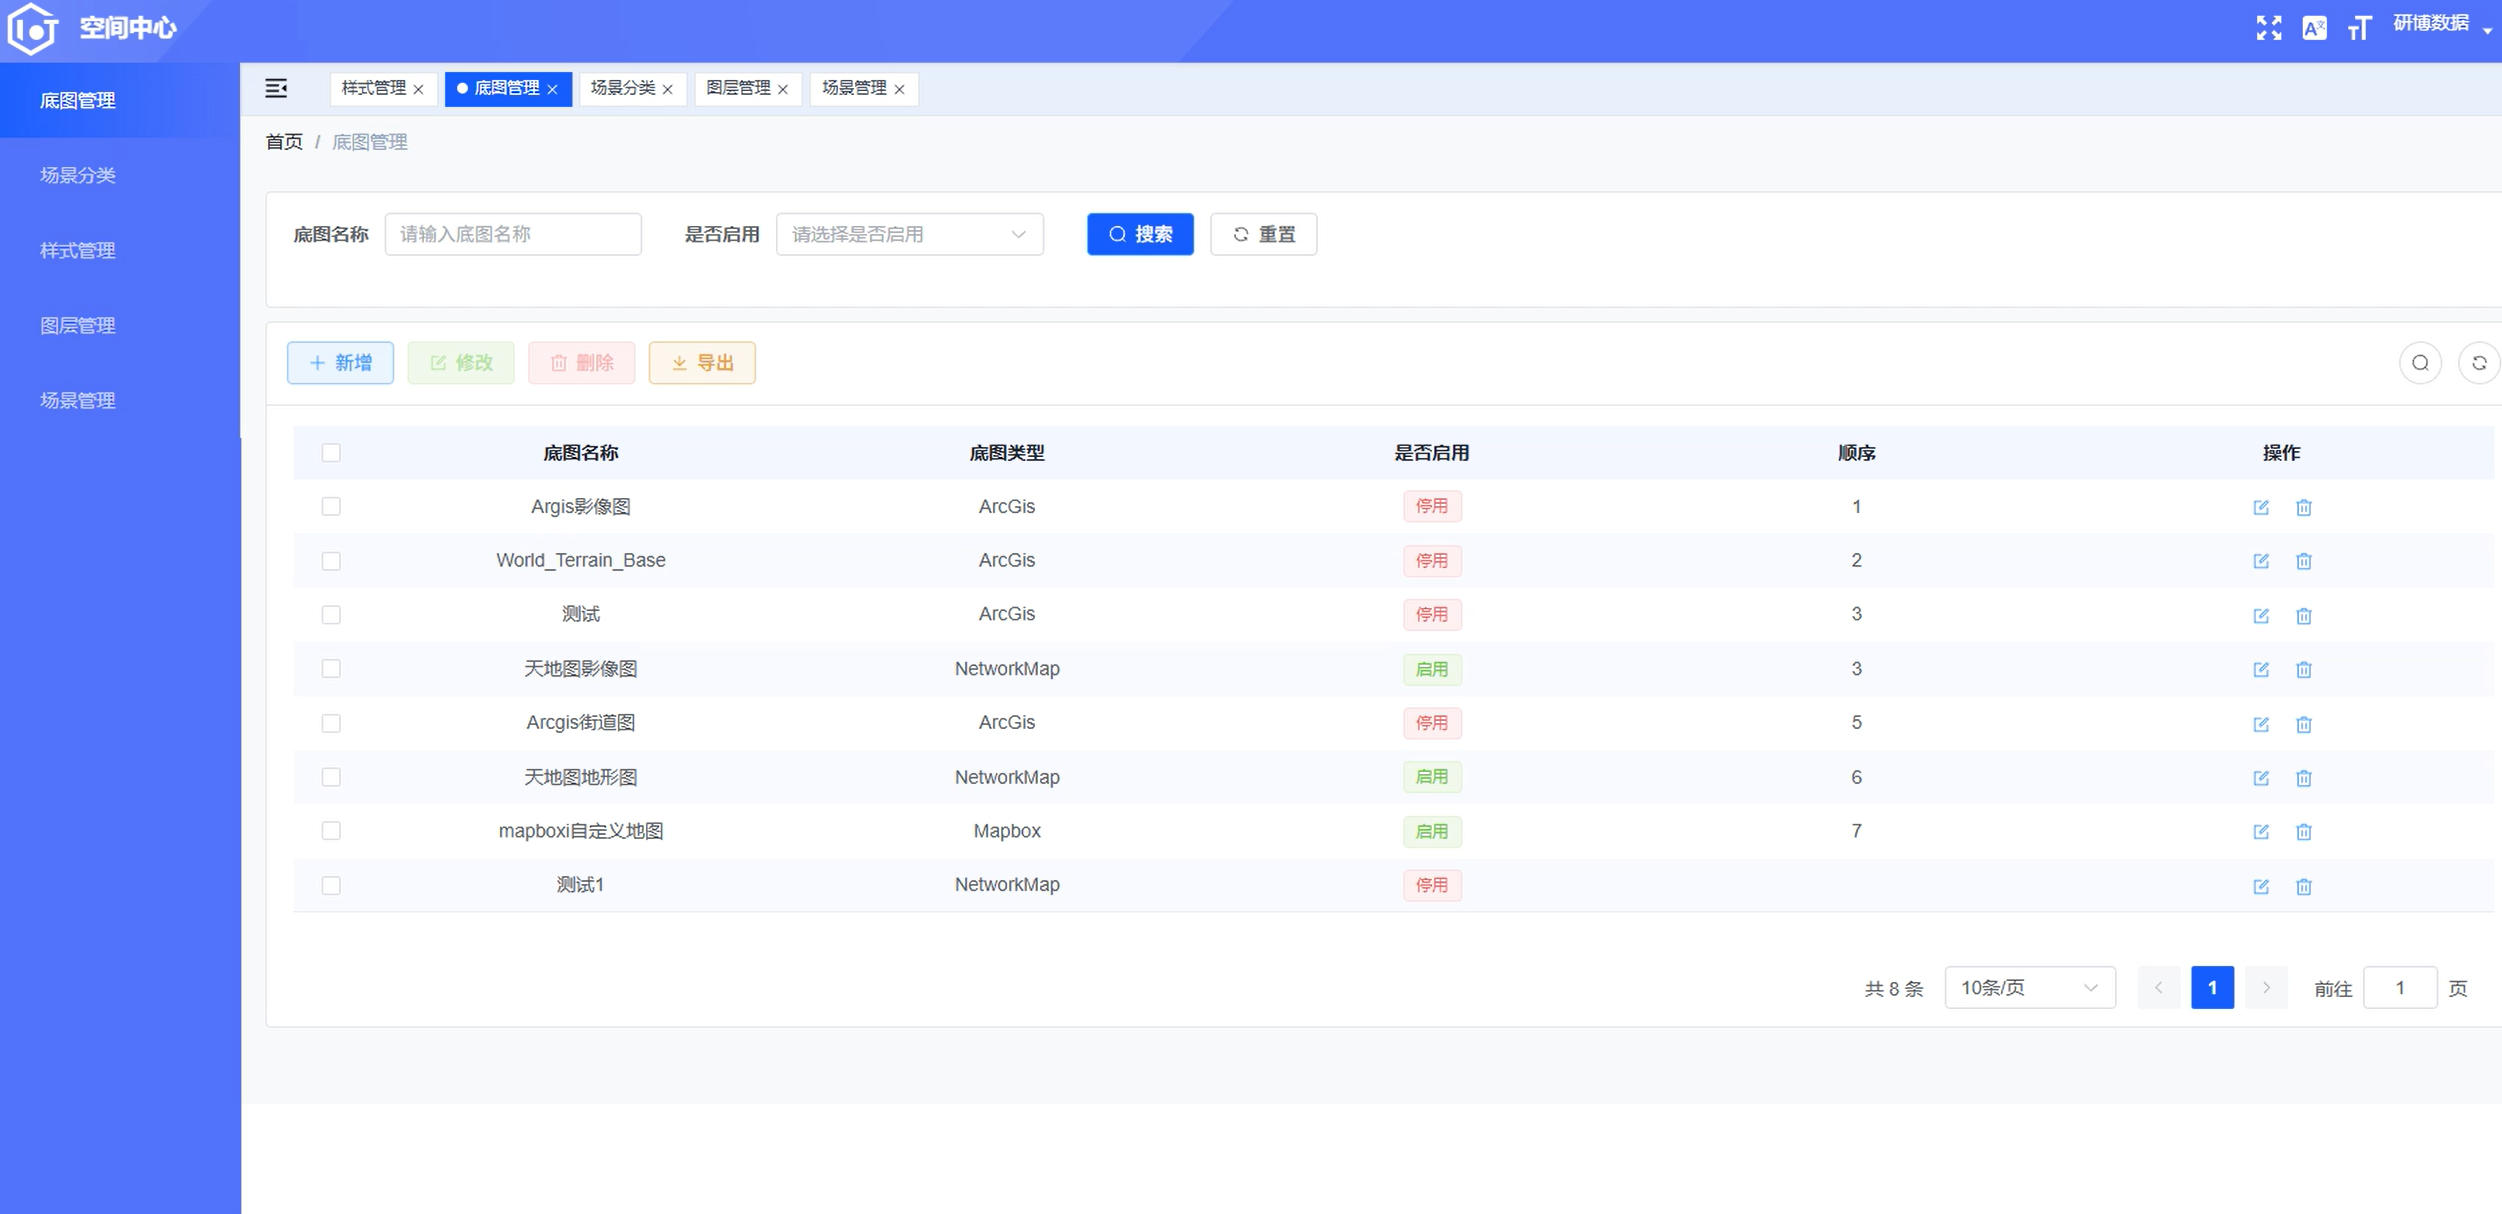Screen dimensions: 2502x1214
Task: Edit the World_Terrain_Base row
Action: (x=2261, y=561)
